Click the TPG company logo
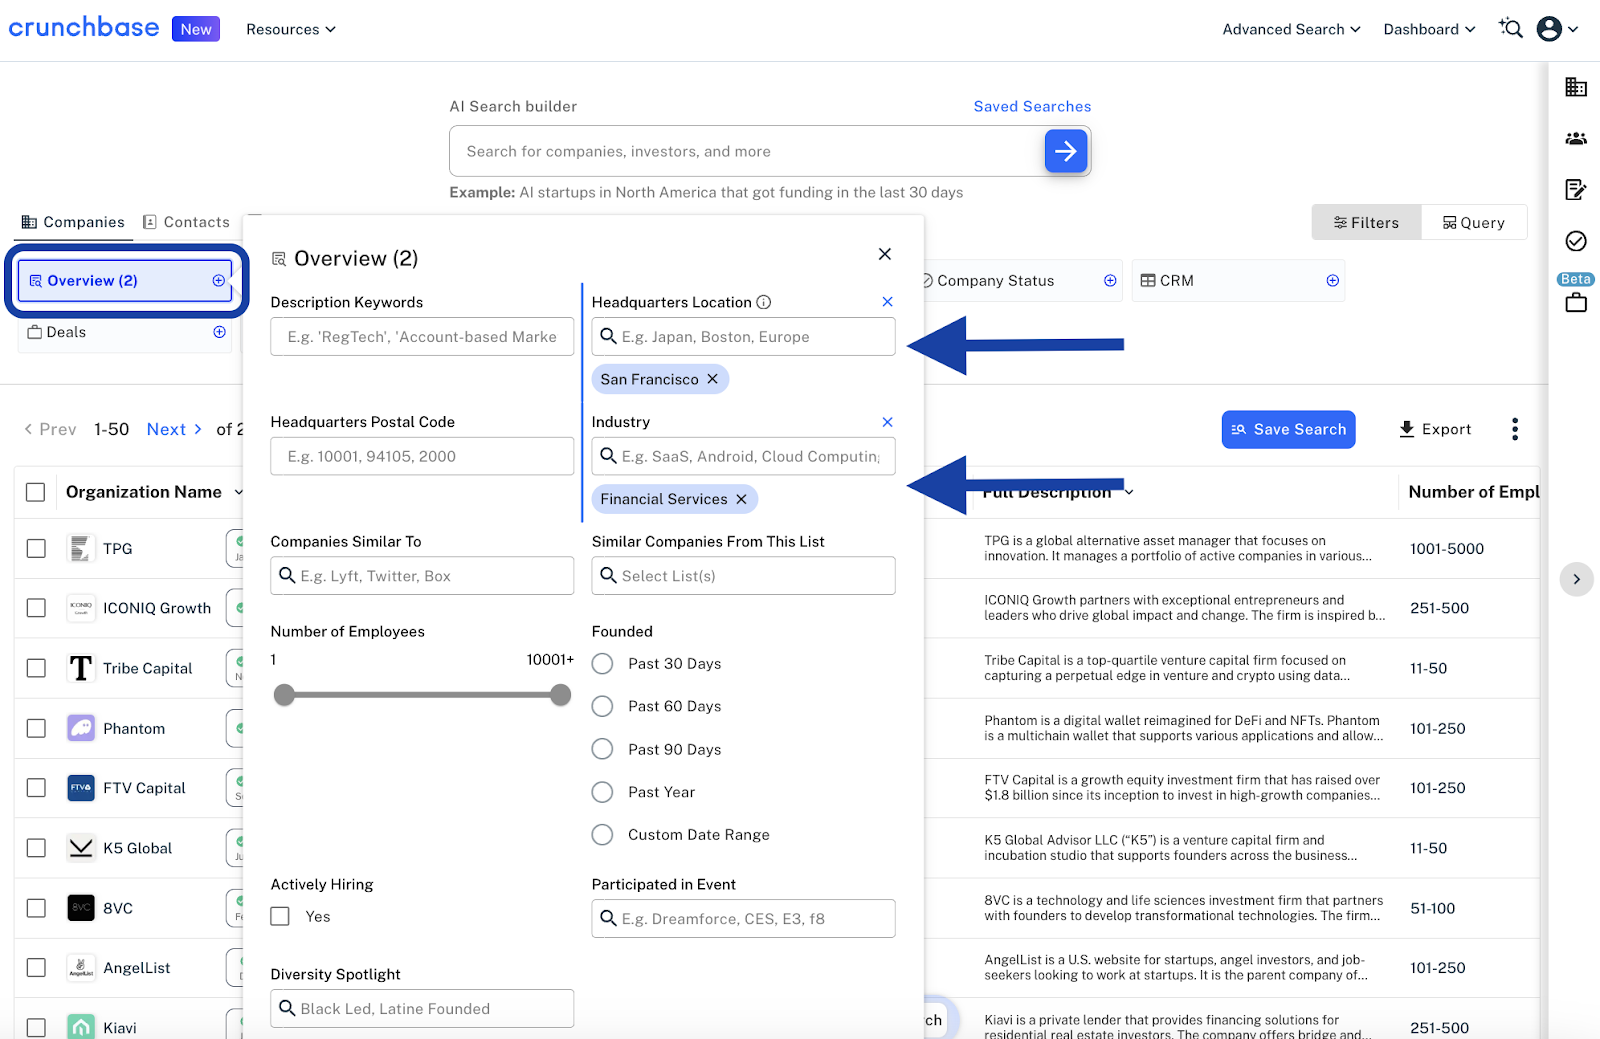The image size is (1600, 1039). coord(81,548)
